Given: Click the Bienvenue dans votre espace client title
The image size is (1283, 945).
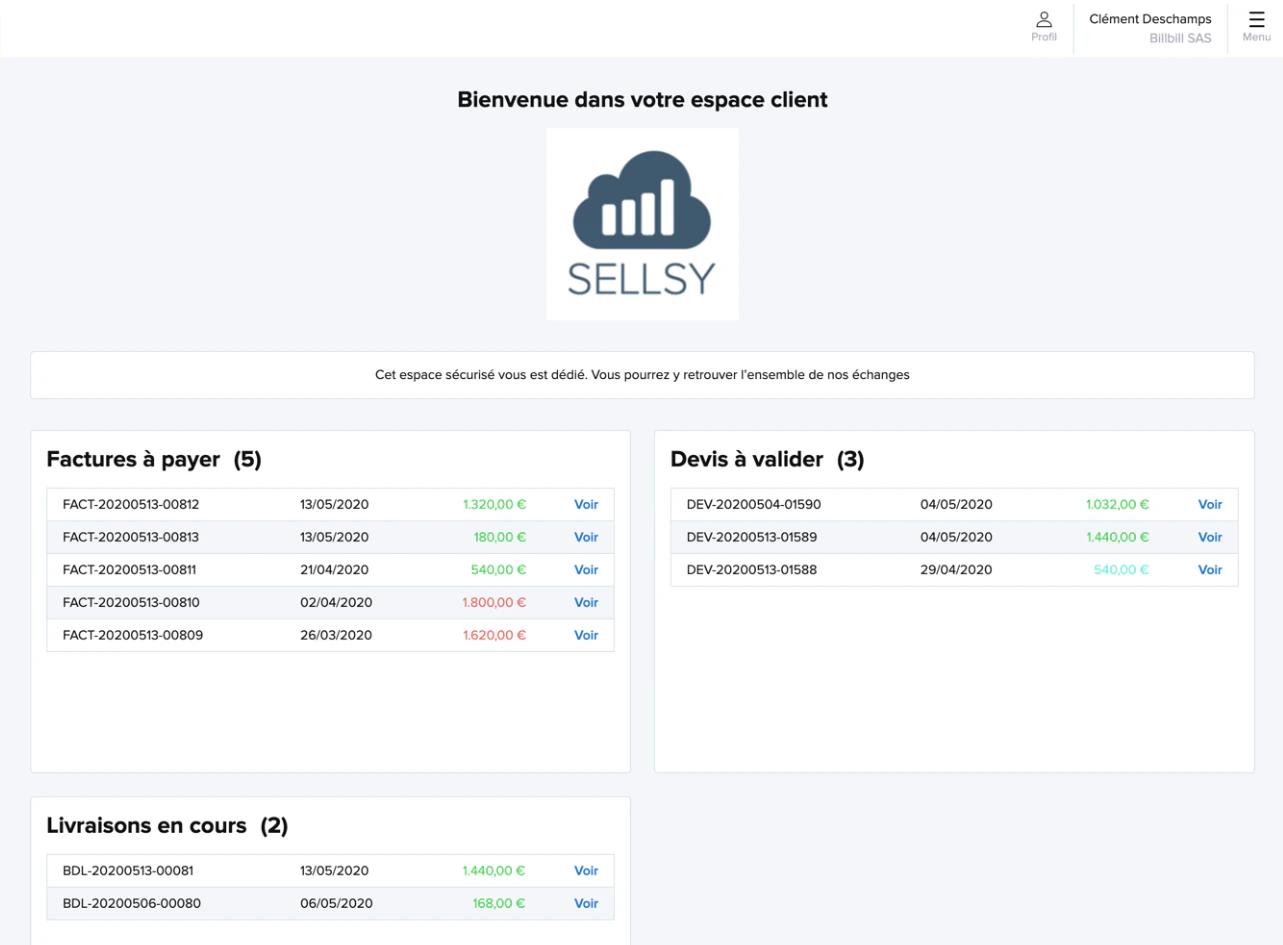Looking at the screenshot, I should pyautogui.click(x=642, y=100).
